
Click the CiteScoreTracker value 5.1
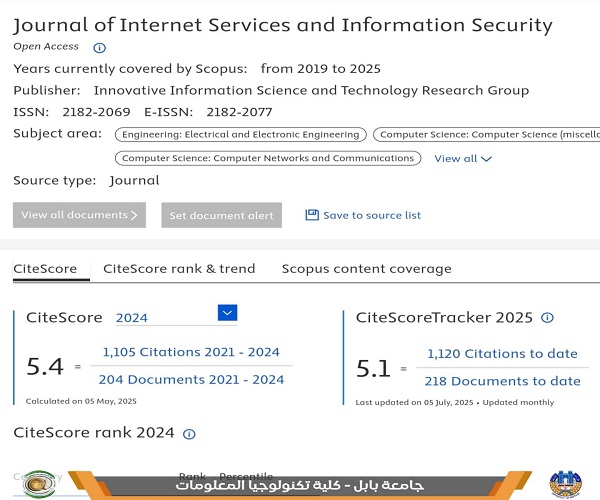[x=373, y=369]
